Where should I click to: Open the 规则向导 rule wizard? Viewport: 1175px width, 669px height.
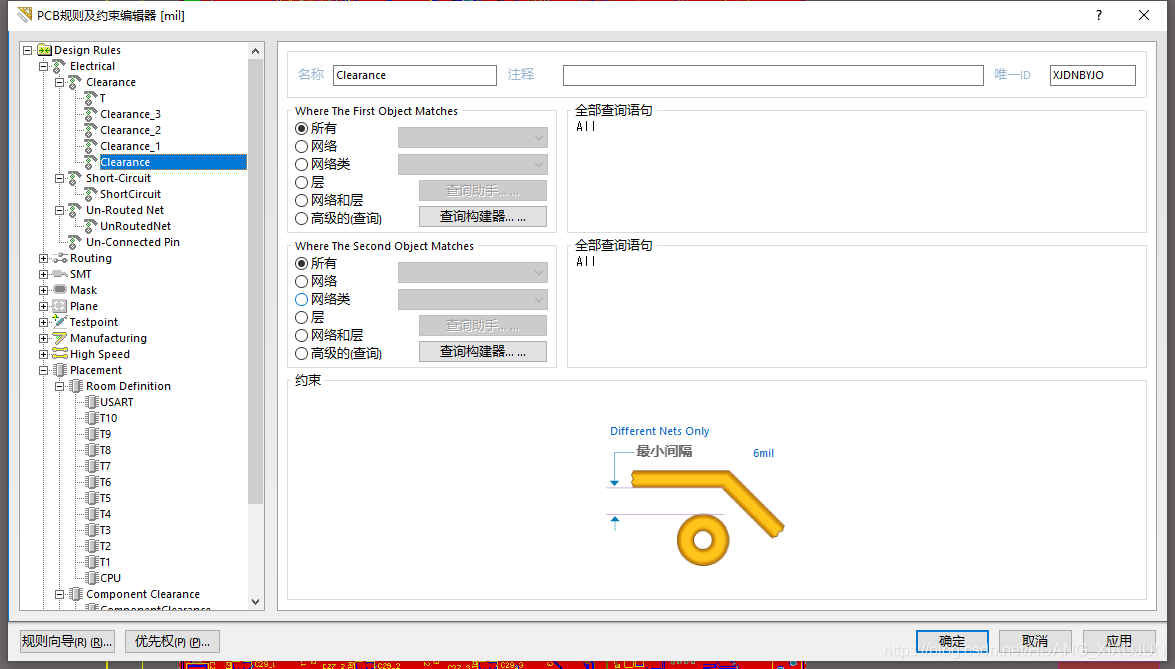click(x=65, y=641)
